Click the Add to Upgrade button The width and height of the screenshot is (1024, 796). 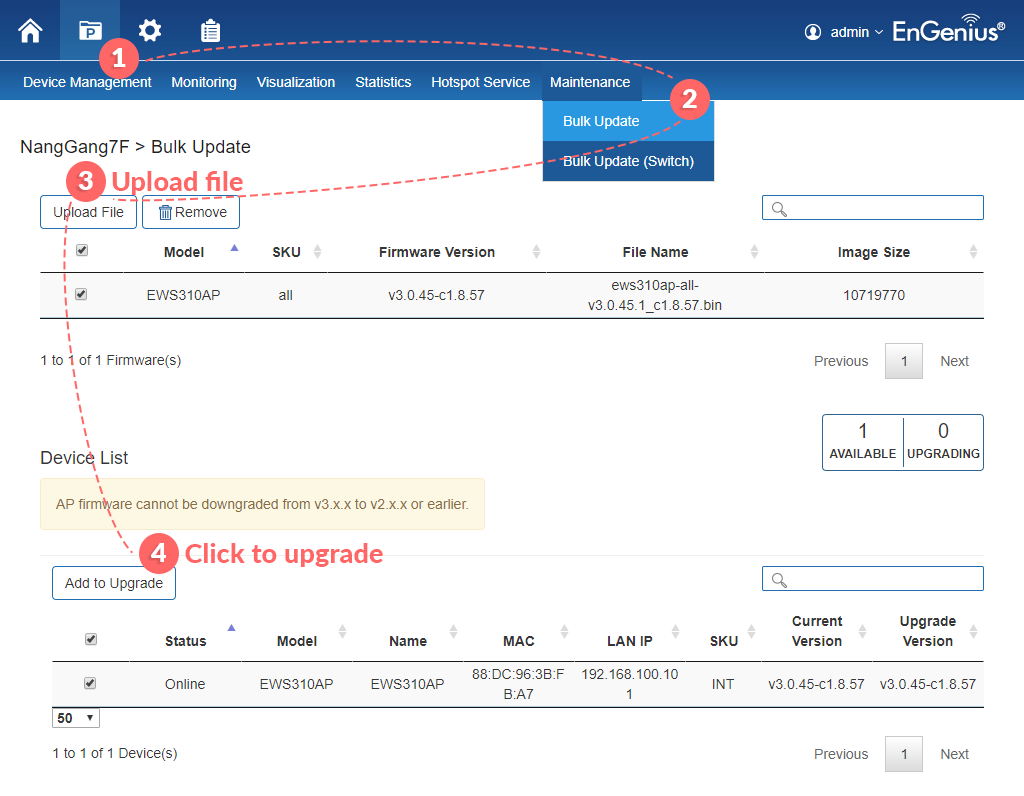coord(114,583)
